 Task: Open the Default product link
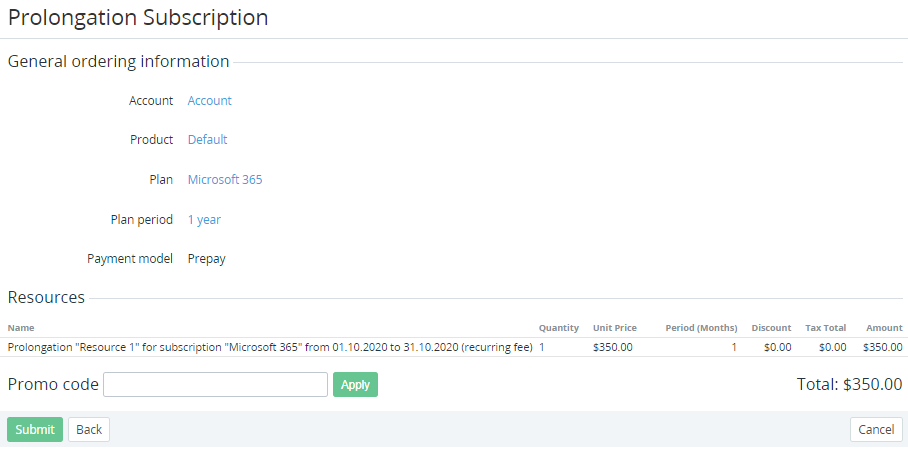(x=207, y=140)
